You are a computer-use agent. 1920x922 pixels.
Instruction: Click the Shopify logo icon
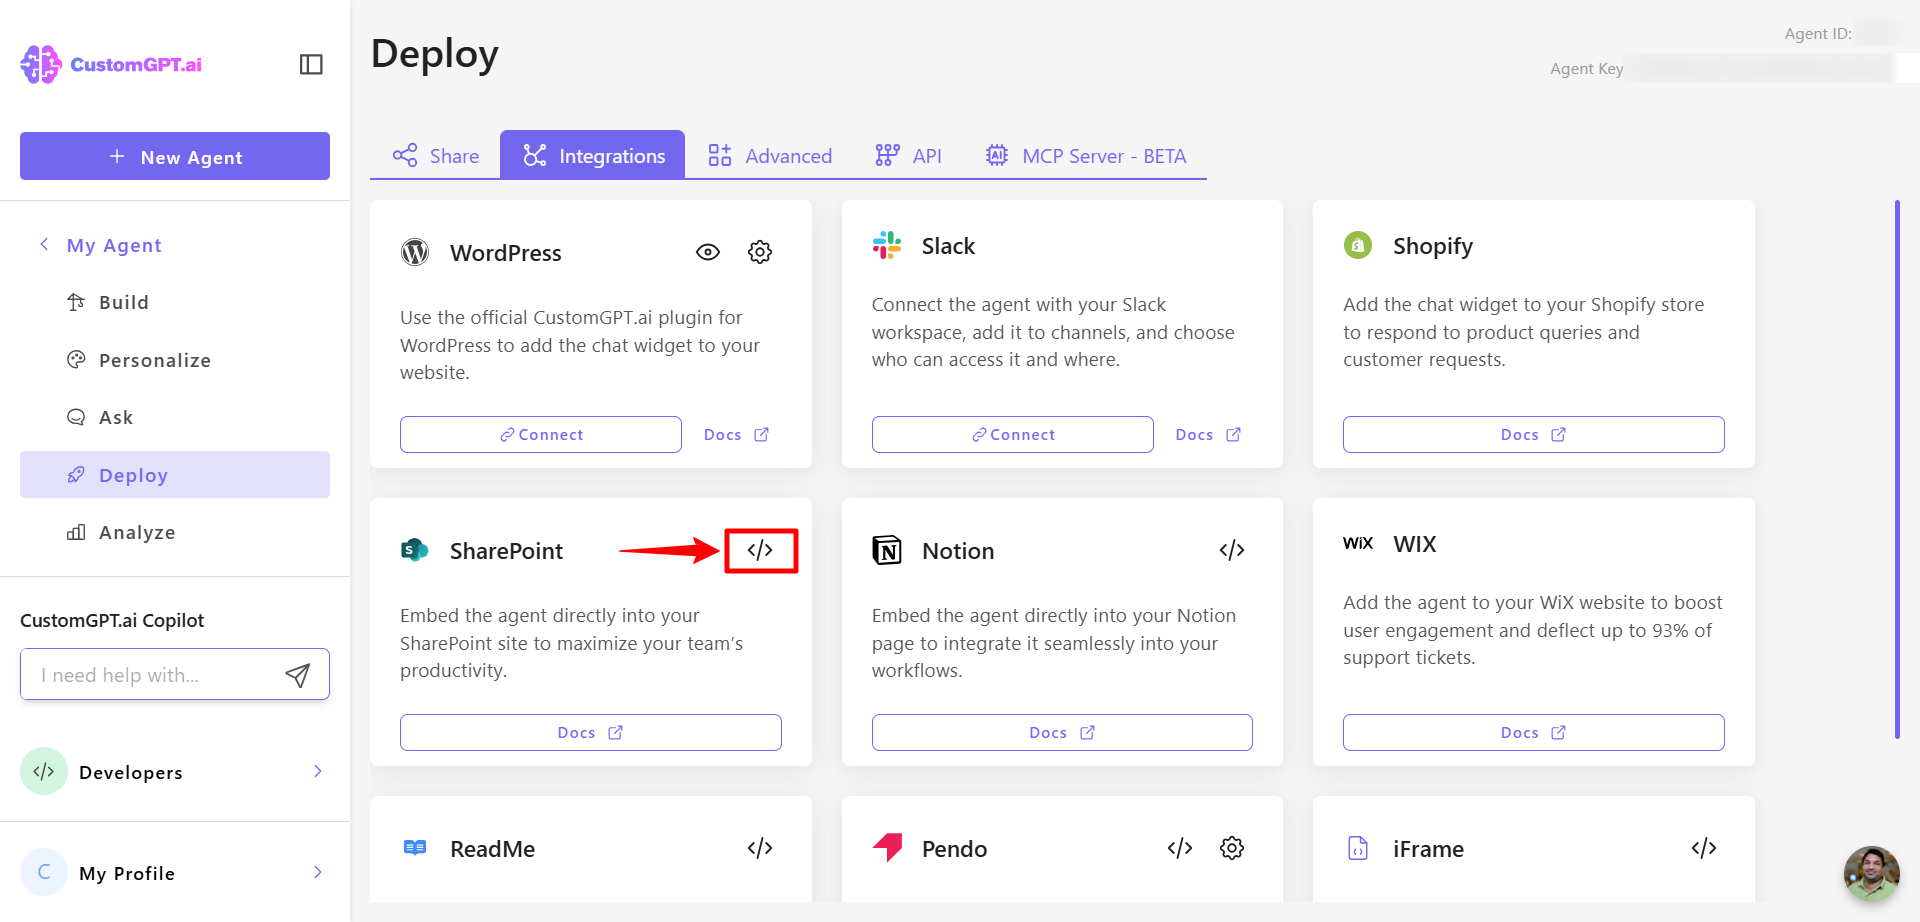tap(1358, 245)
